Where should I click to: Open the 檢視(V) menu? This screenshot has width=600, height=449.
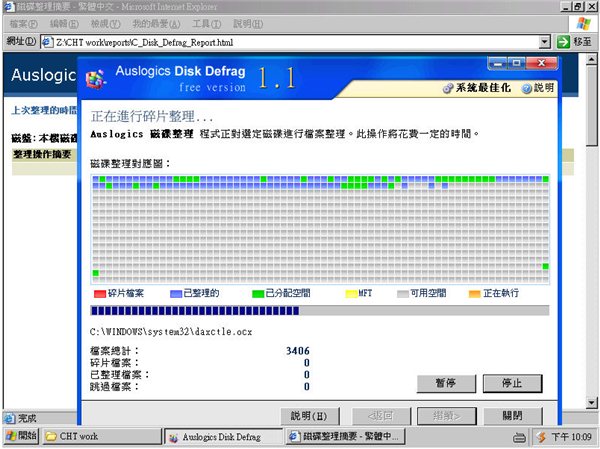pos(105,24)
